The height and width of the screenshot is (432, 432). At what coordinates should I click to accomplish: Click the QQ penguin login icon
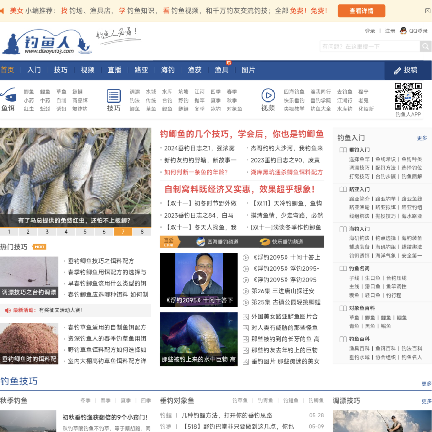point(403,31)
